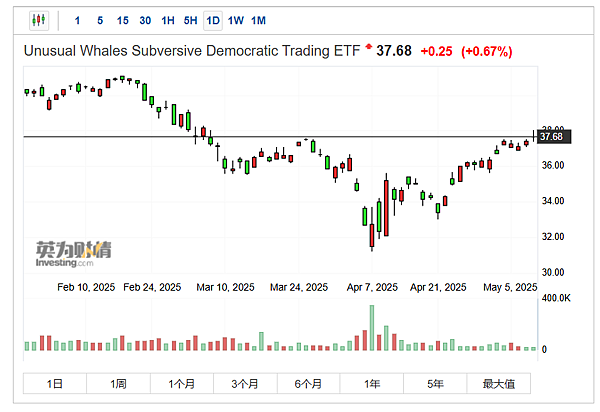This screenshot has height=412, width=600.
Task: Set range to 6个月
Action: click(308, 383)
